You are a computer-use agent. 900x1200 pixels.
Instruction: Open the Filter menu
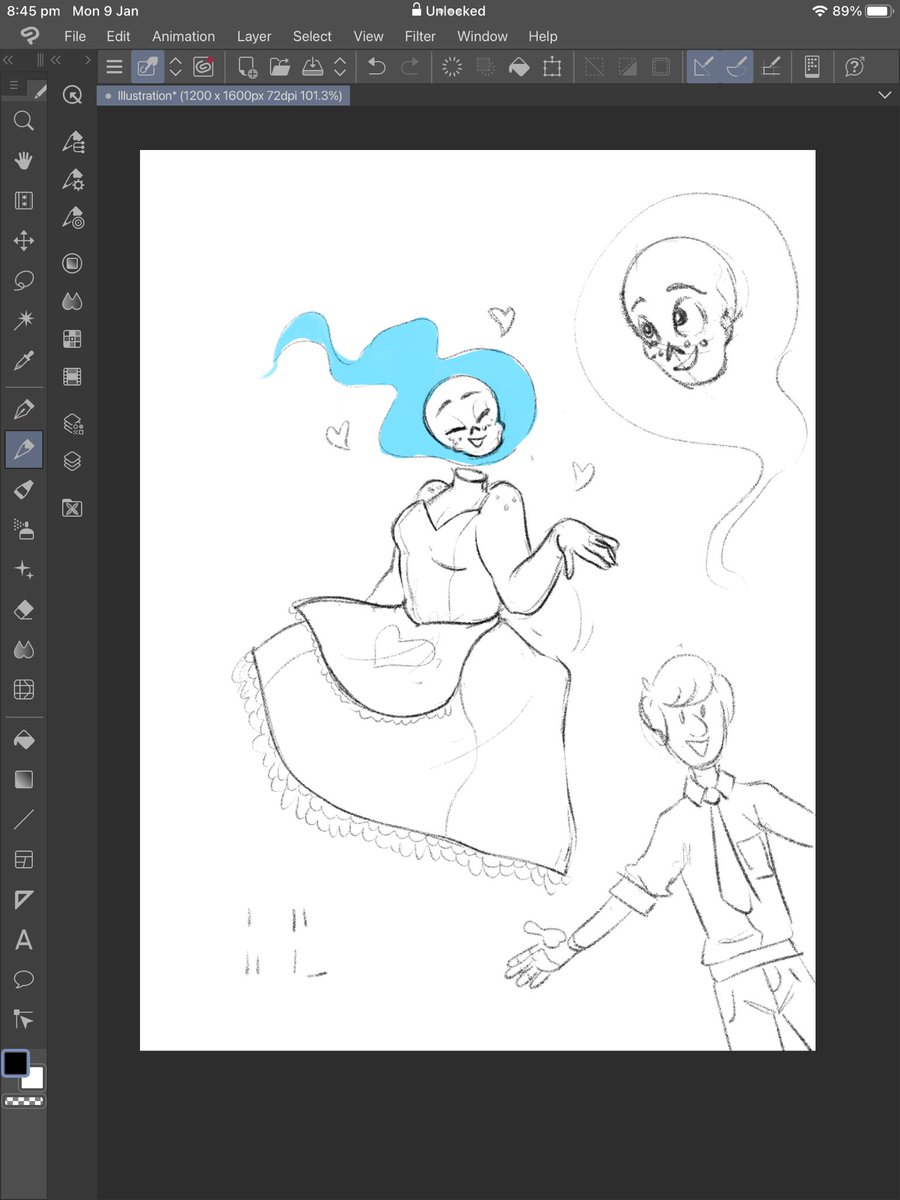pos(420,36)
